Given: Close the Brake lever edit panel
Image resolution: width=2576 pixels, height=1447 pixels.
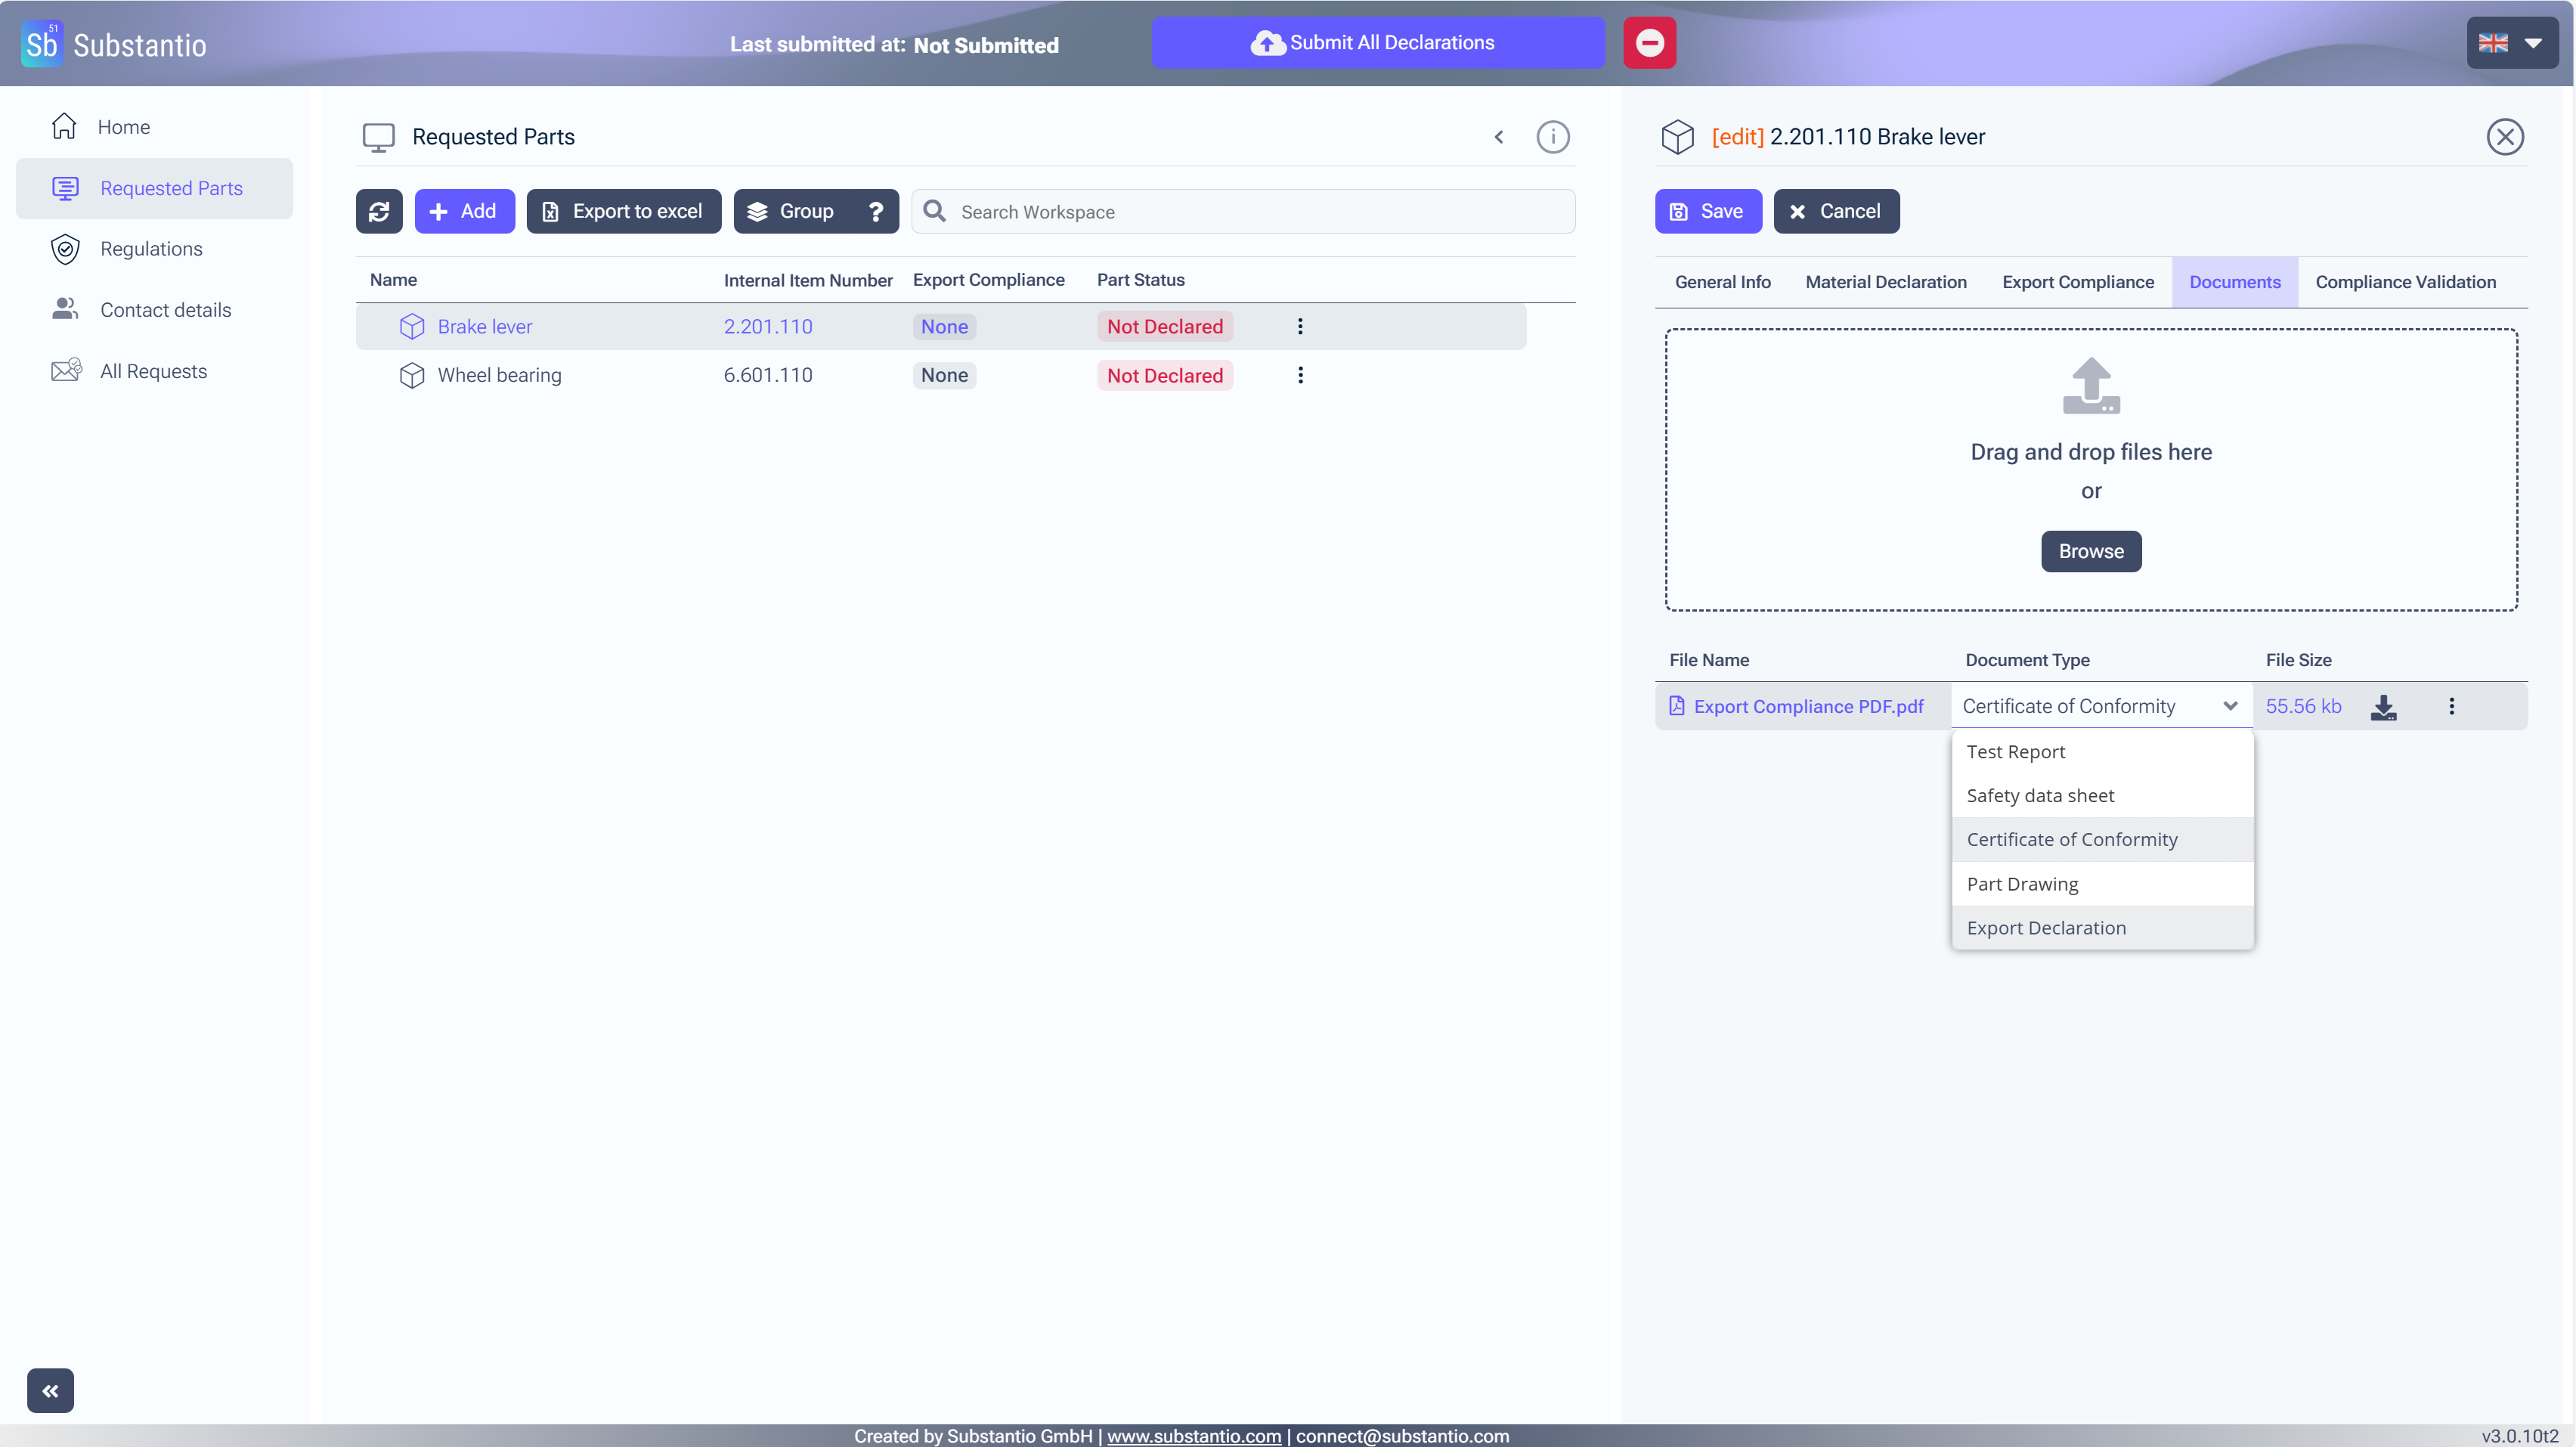Looking at the screenshot, I should [x=2505, y=137].
